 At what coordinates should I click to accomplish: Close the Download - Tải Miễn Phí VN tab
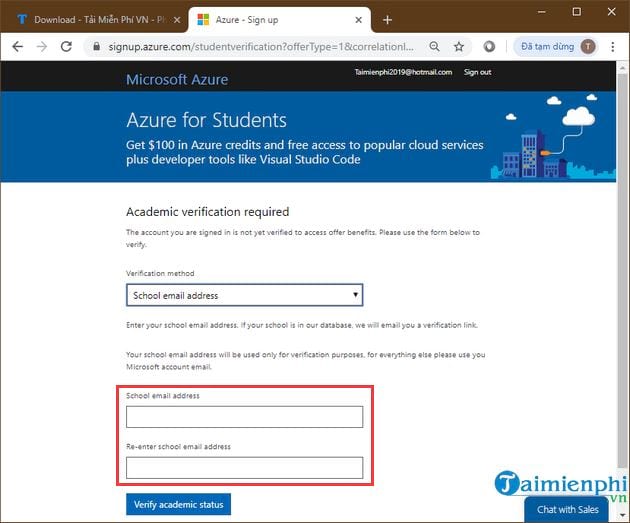pos(177,20)
